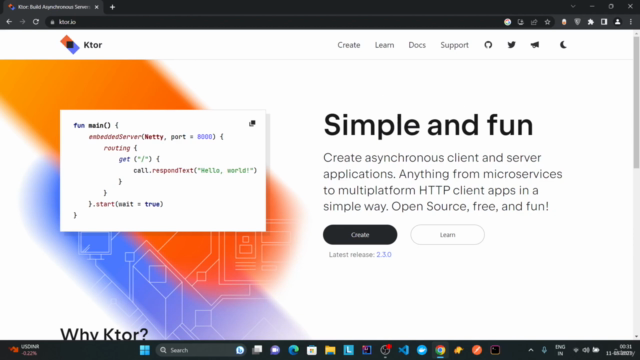Screen dimensions: 640x360
Task: Click the dark Create button
Action: pyautogui.click(x=360, y=235)
